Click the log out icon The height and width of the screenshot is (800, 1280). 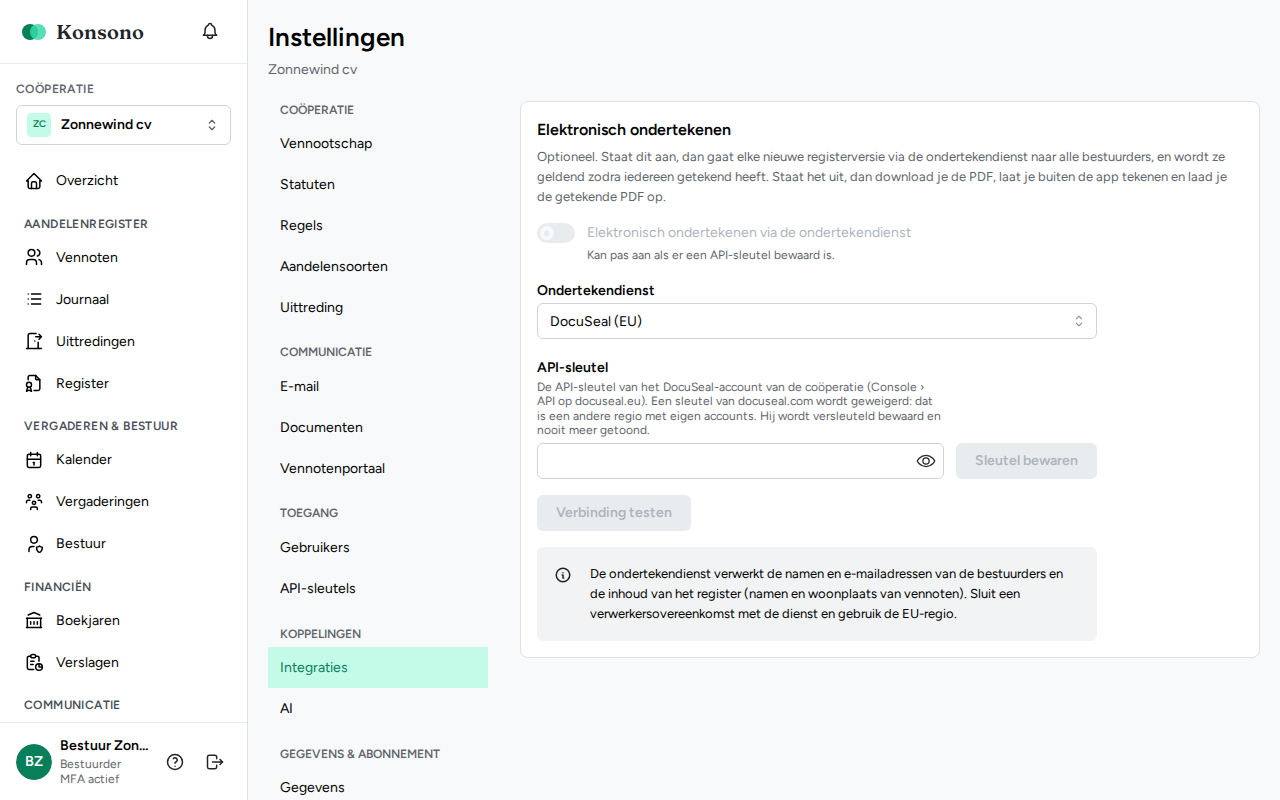tap(215, 762)
